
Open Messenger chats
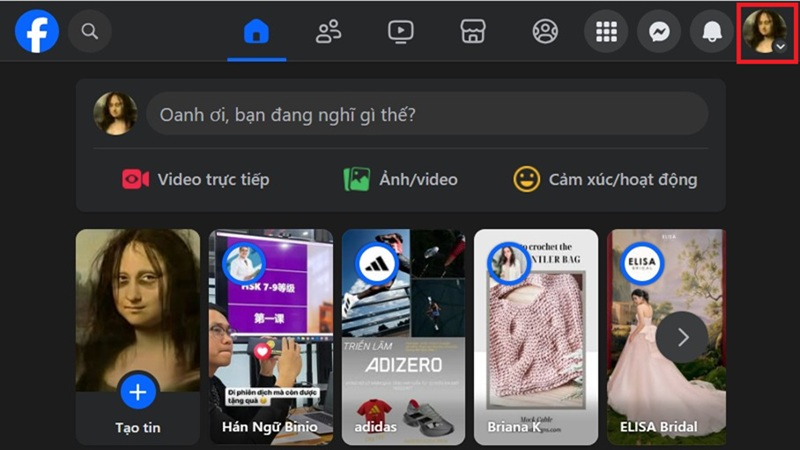click(x=659, y=32)
